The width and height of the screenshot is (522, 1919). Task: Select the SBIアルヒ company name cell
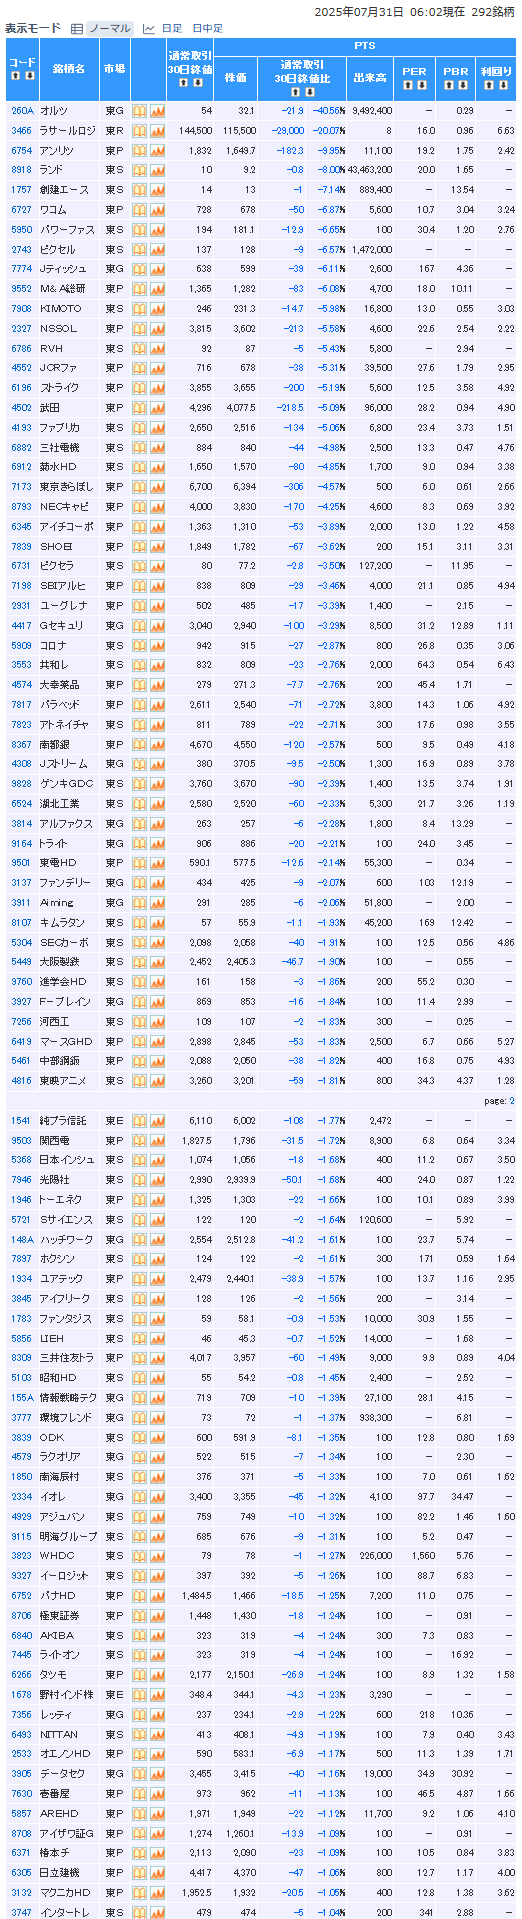point(68,586)
